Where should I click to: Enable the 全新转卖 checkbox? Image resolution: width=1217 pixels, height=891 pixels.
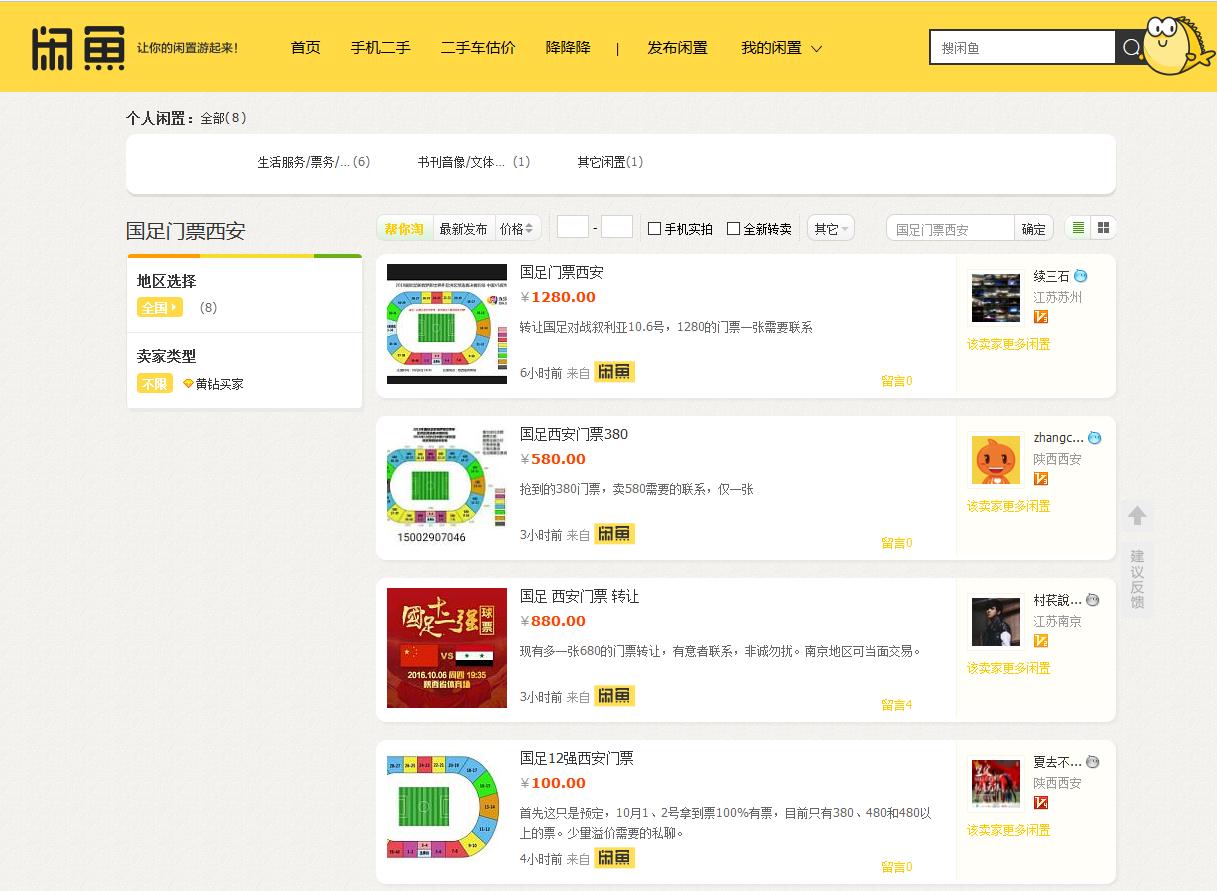tap(733, 229)
